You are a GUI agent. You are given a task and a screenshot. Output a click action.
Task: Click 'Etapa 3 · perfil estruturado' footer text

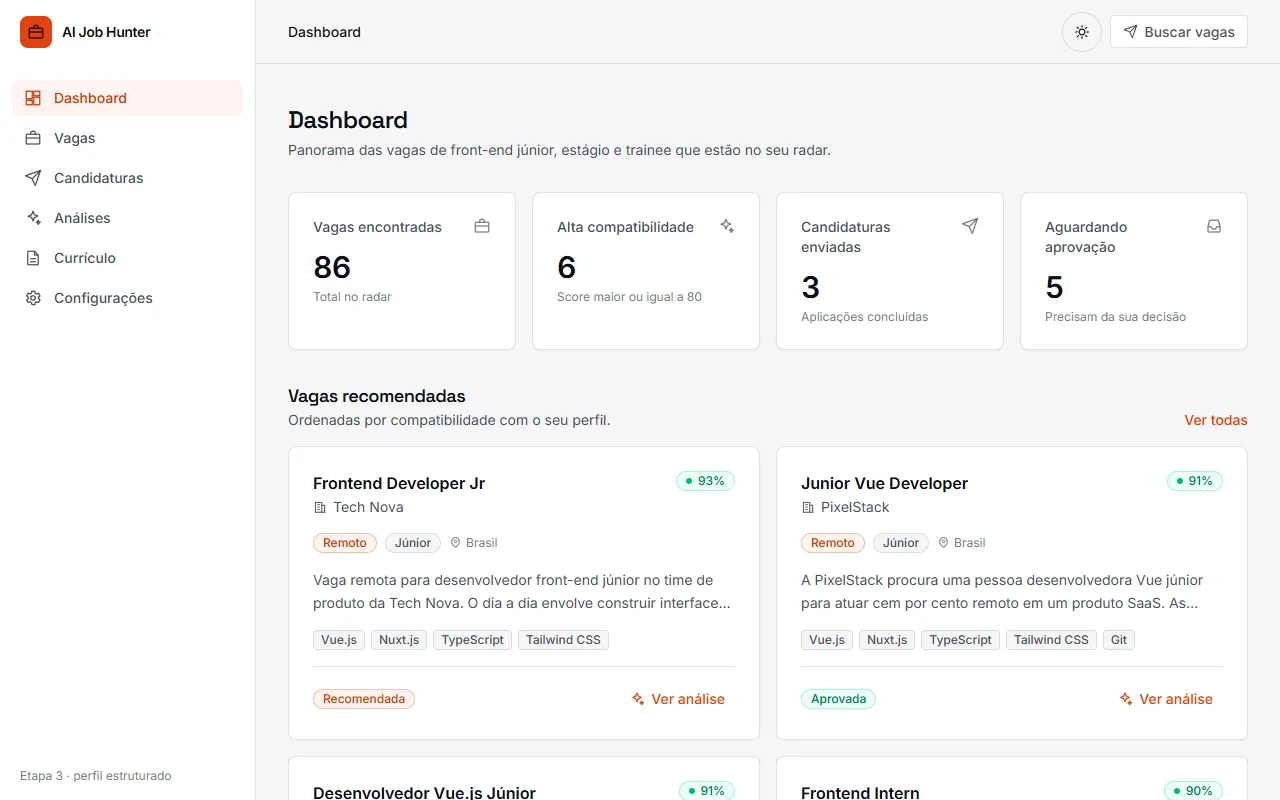pos(96,776)
